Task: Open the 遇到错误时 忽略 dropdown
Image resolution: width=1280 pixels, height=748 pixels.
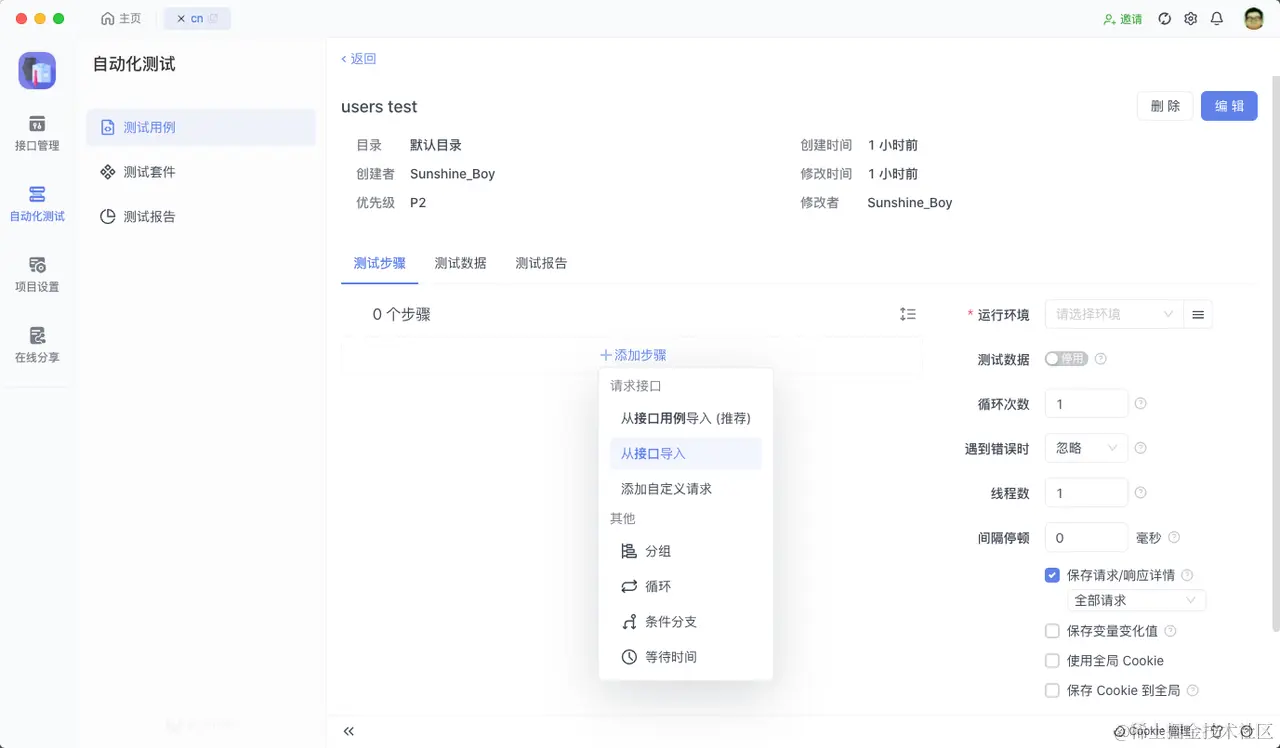Action: (x=1086, y=448)
